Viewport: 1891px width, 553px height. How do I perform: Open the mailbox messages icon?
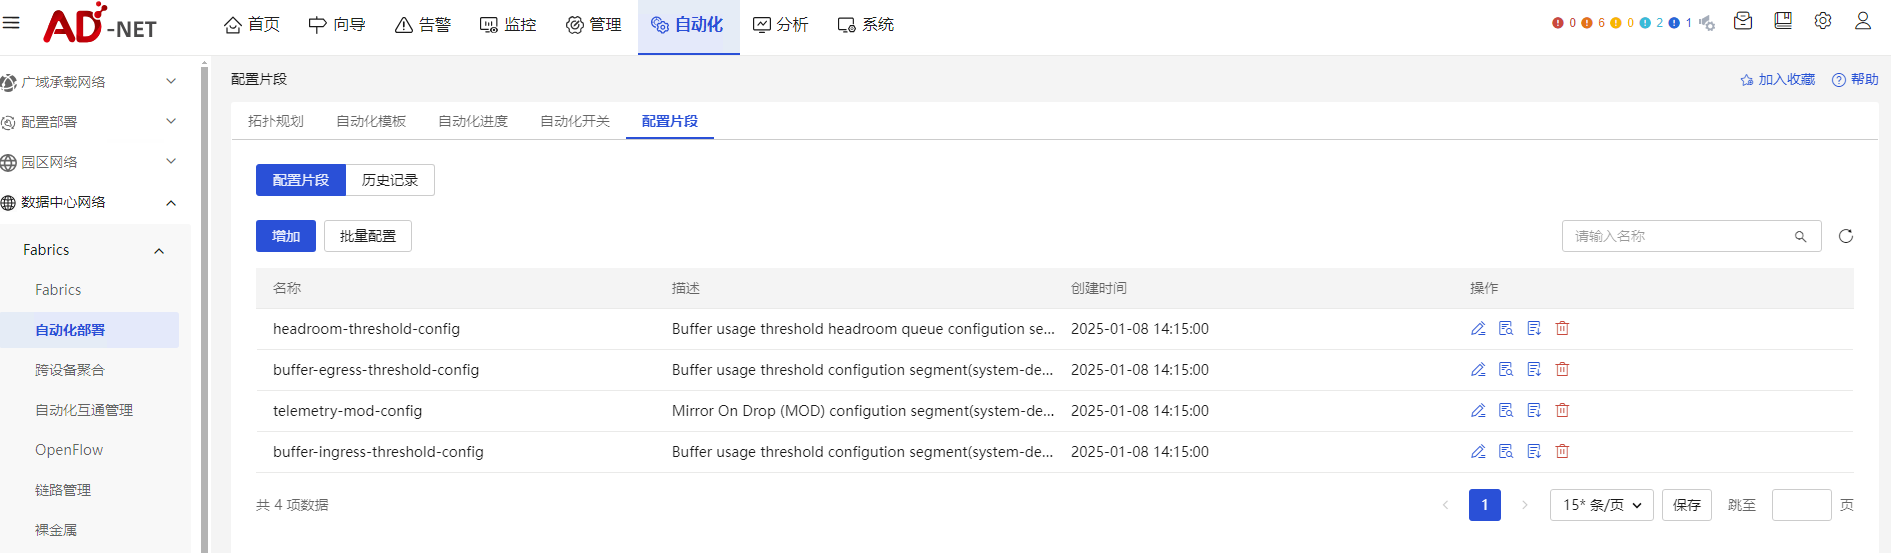(x=1743, y=22)
